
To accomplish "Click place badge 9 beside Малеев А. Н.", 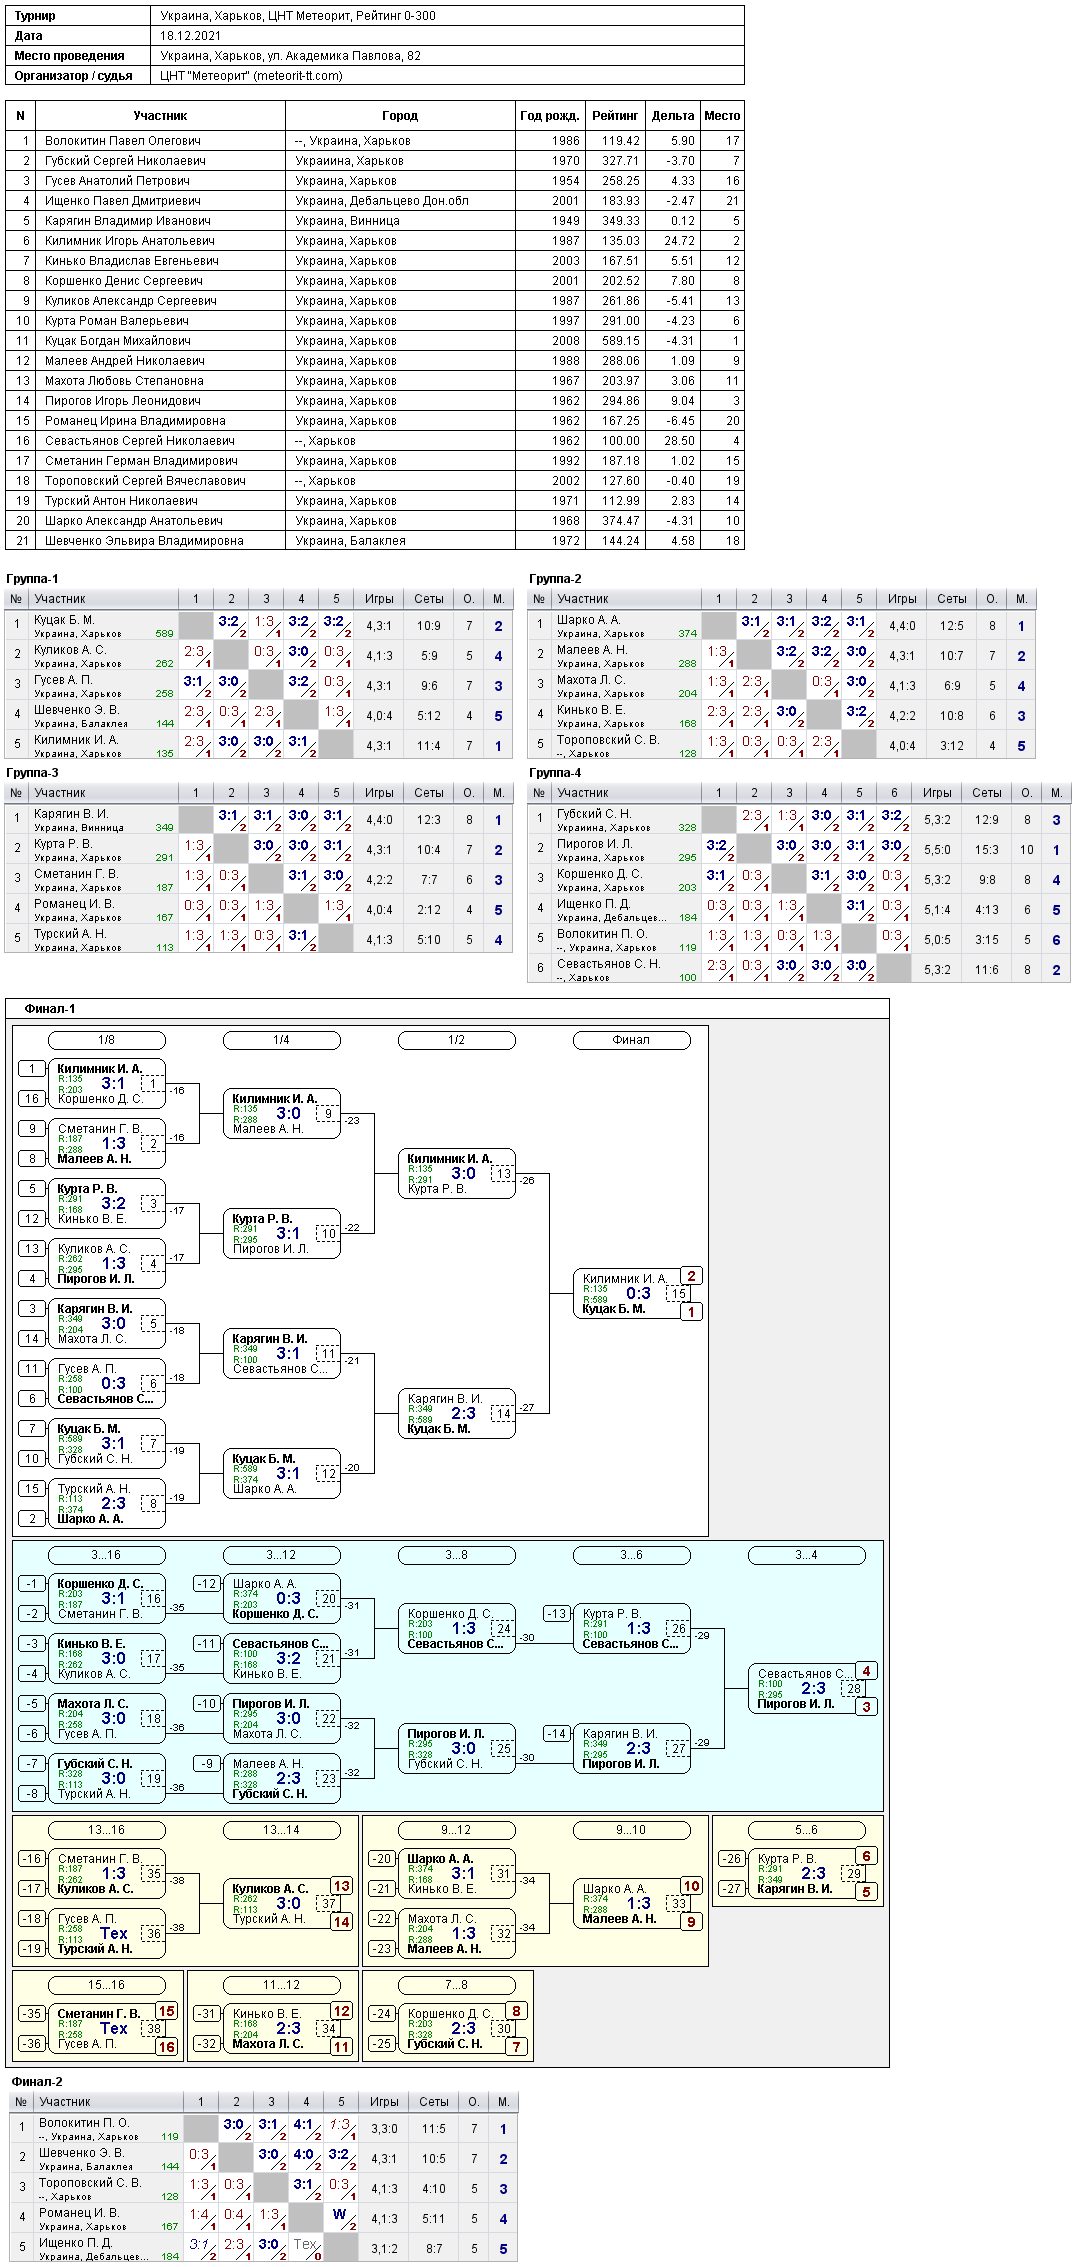I will point(691,1922).
